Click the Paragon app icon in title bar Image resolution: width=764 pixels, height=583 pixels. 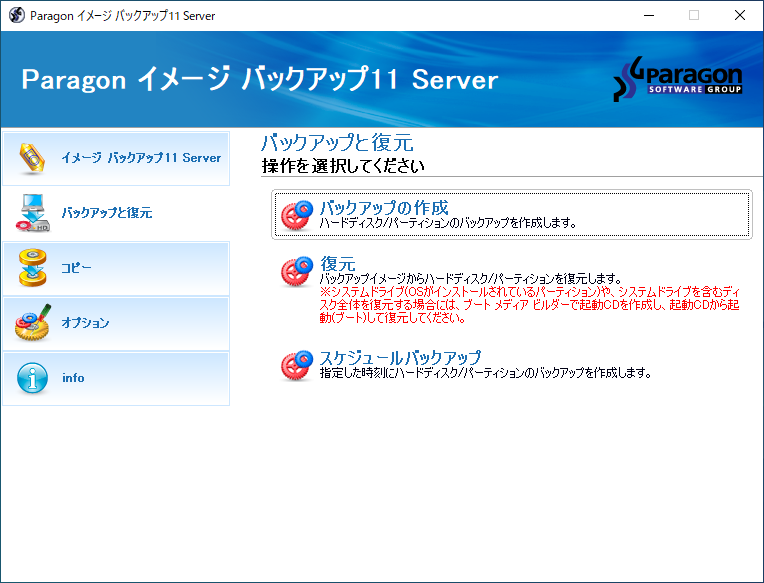point(16,16)
